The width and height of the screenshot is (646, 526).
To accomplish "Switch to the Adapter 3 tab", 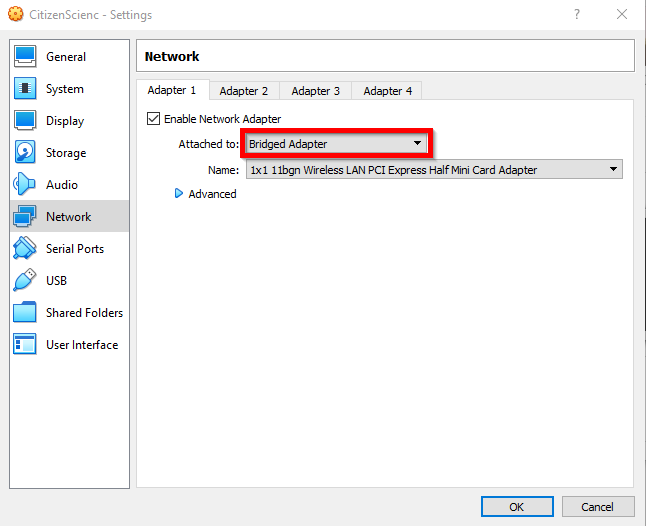I will 316,91.
